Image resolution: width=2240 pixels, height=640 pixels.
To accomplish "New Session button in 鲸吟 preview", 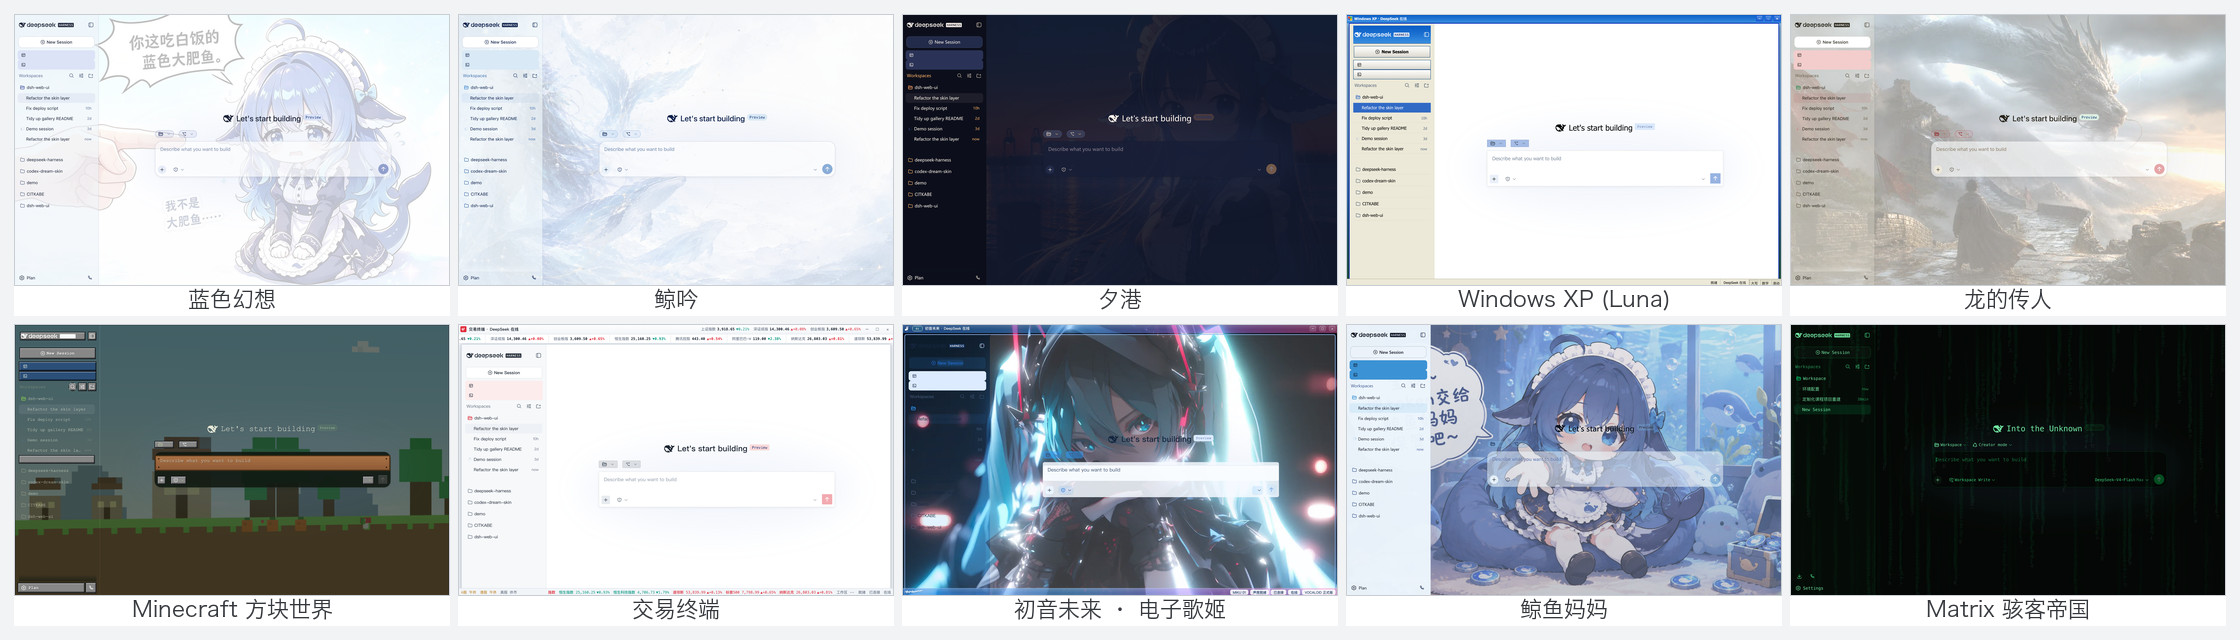I will click(x=501, y=42).
